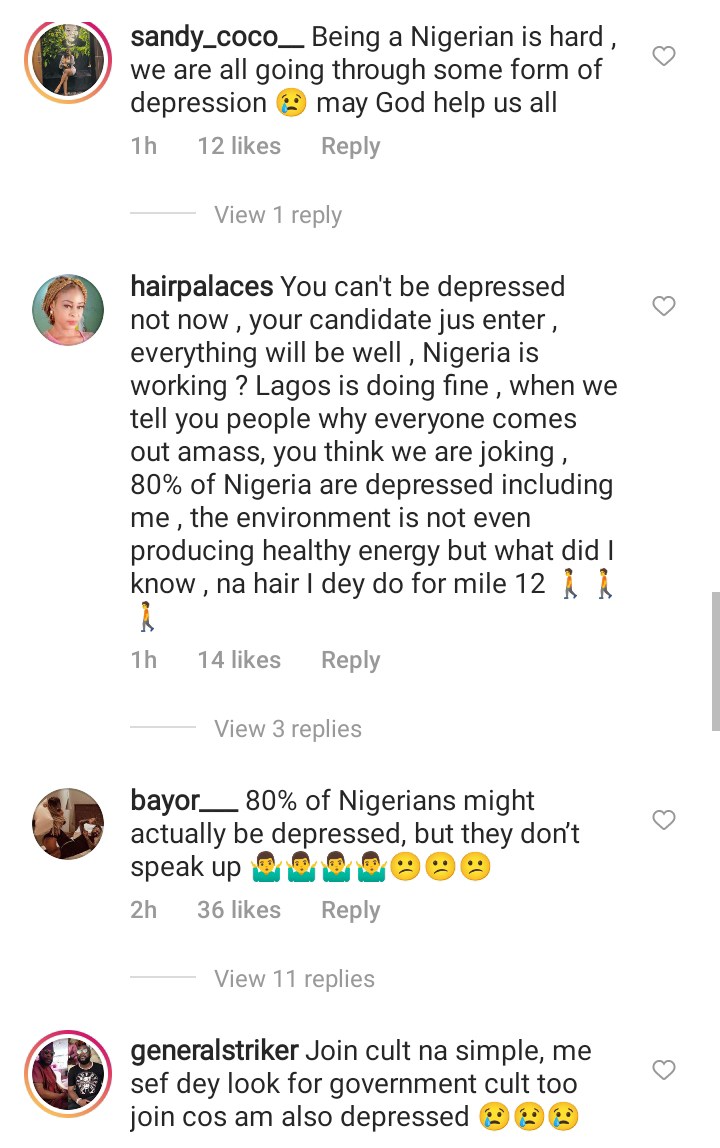Like sandy_coco__'s comment with the heart
This screenshot has width=720, height=1148.
(664, 57)
